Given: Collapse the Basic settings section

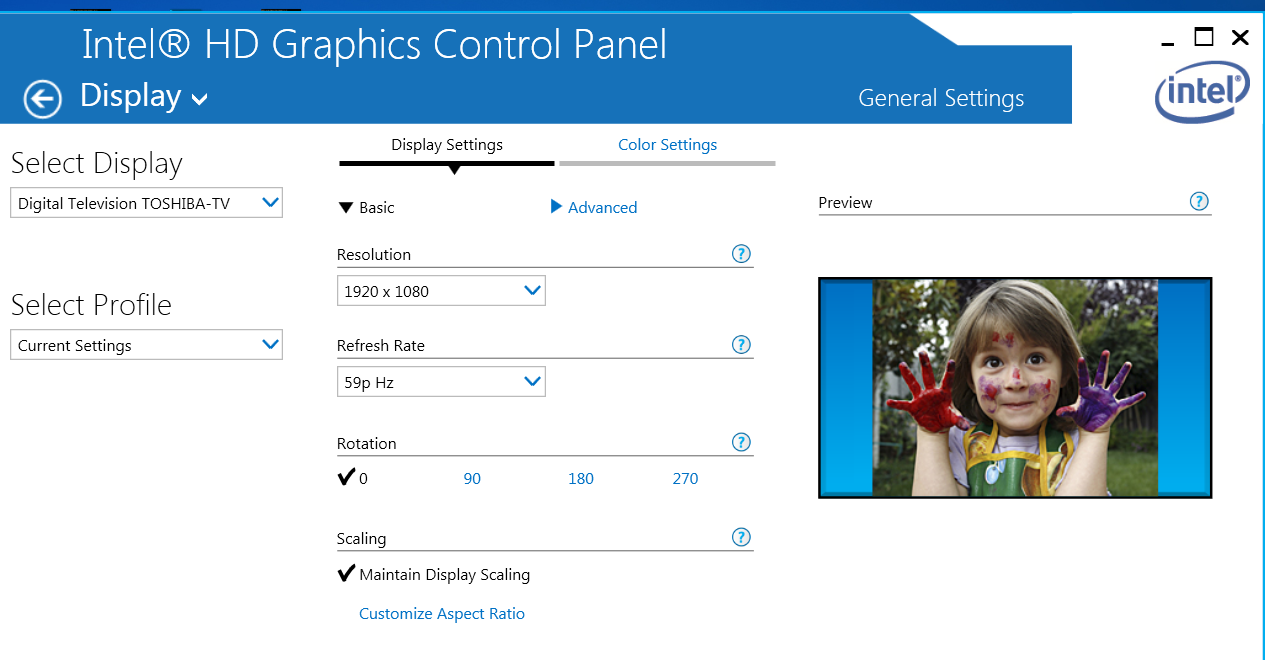Looking at the screenshot, I should click(367, 208).
